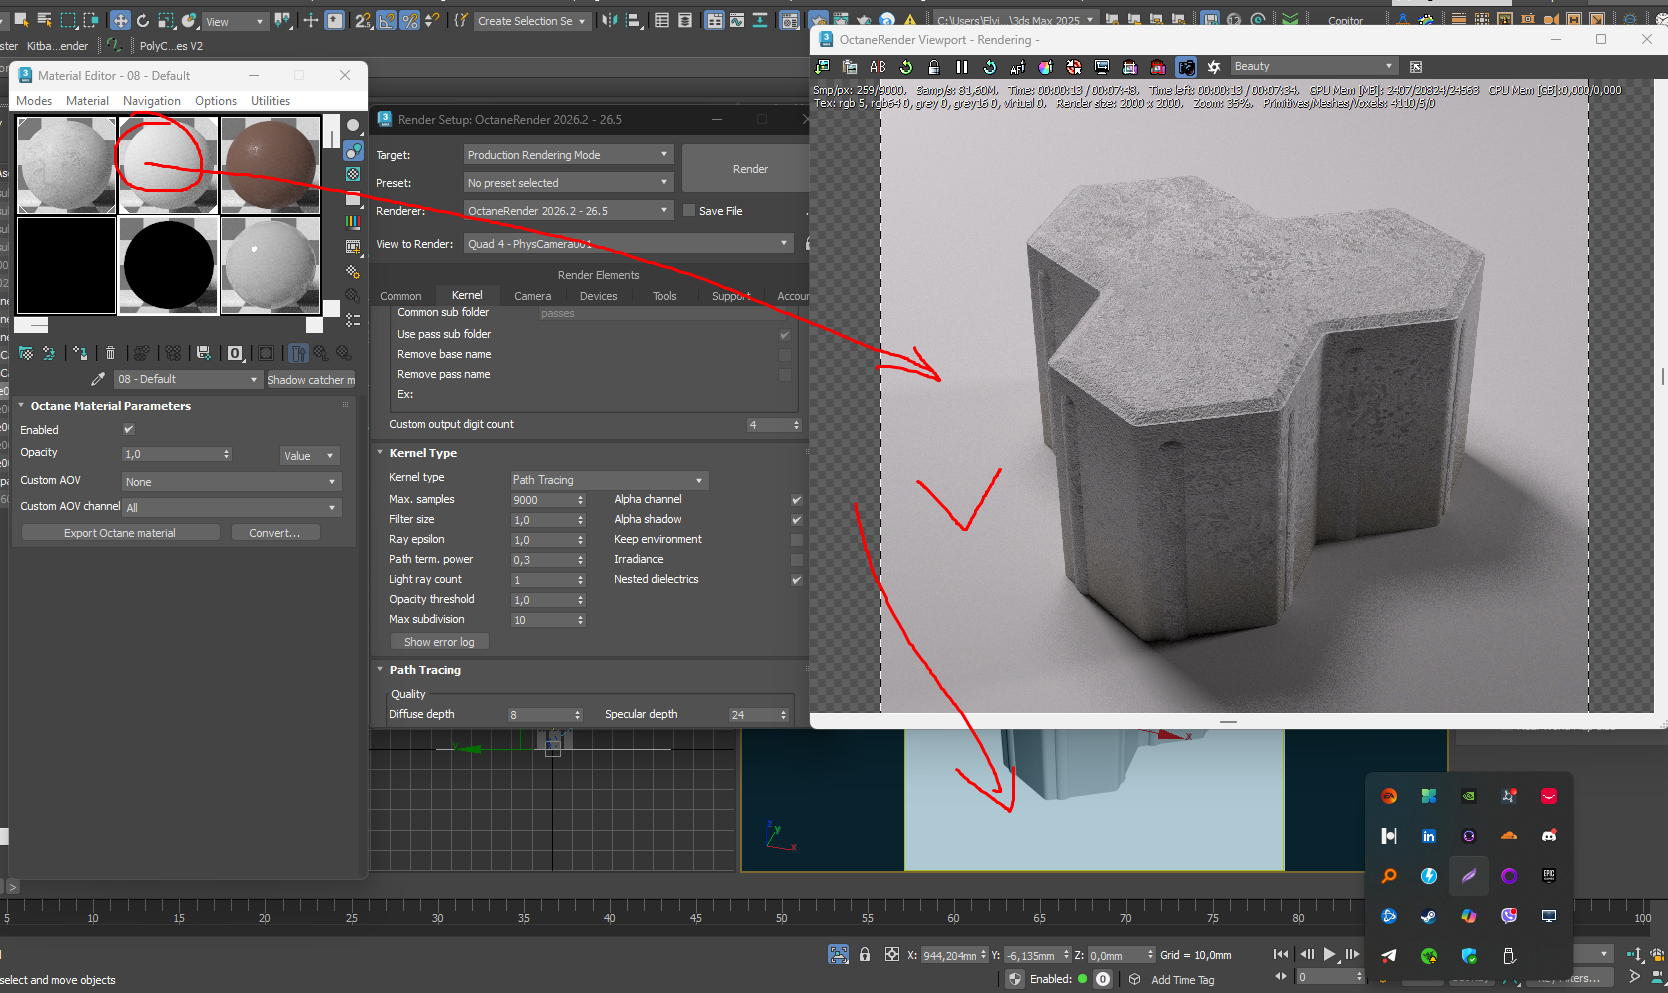
Task: Enable the Keep environment checkbox
Action: click(797, 540)
